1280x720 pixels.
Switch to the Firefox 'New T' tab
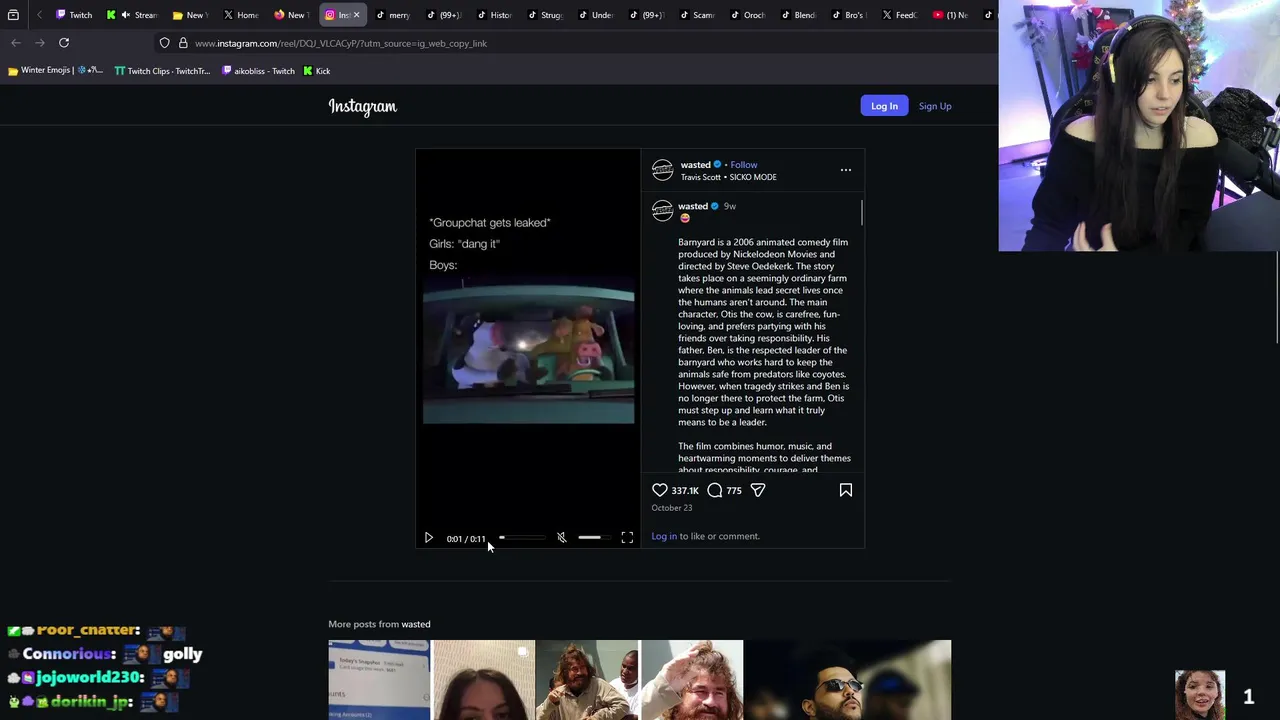(x=291, y=15)
